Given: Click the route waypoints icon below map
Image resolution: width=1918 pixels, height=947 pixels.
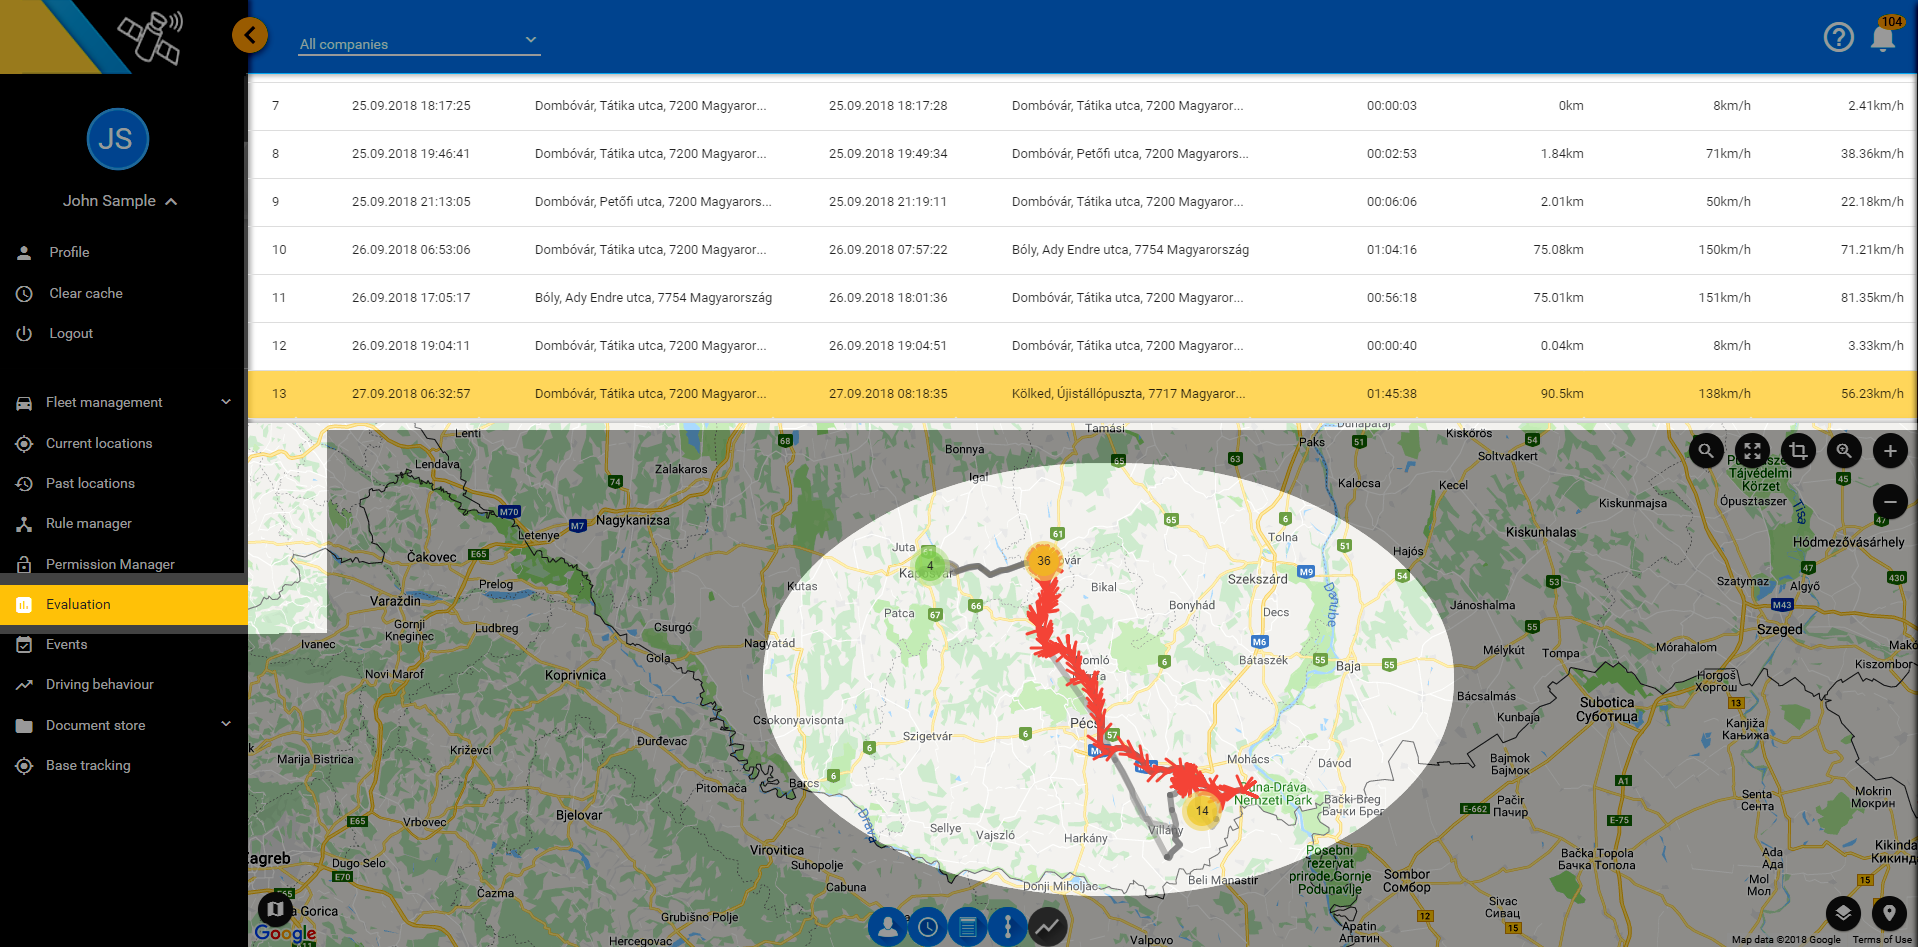Looking at the screenshot, I should tap(1007, 927).
